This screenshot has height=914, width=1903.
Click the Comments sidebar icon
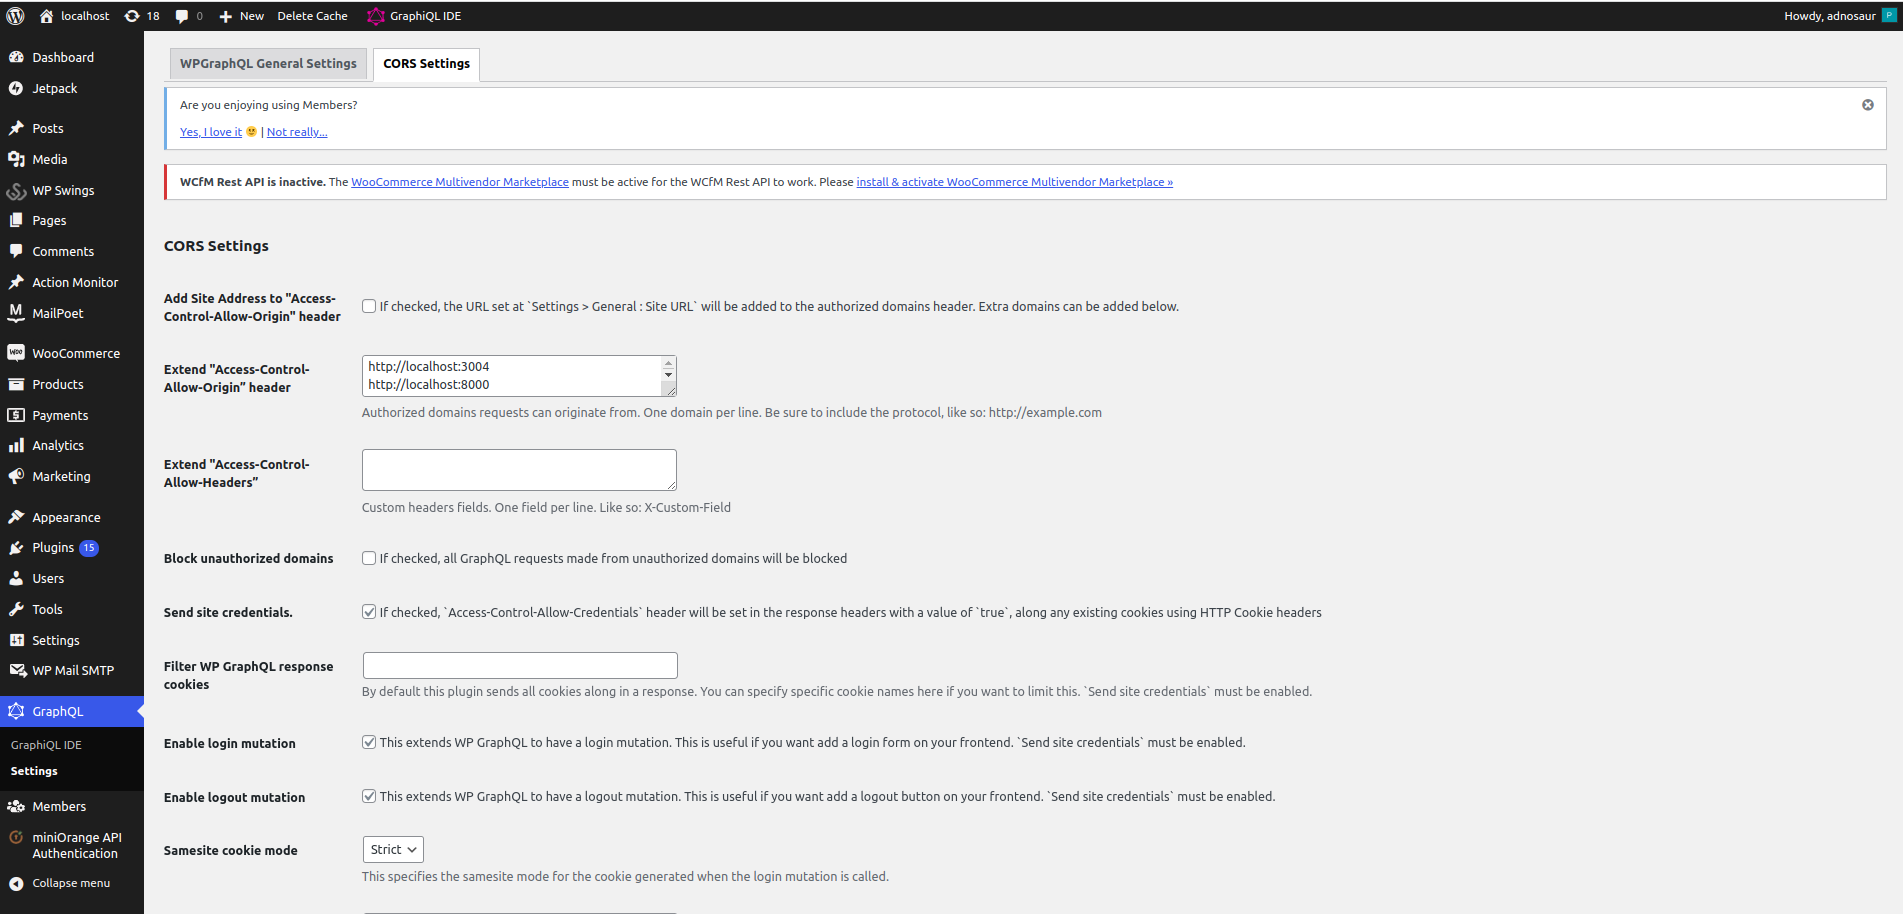[16, 251]
